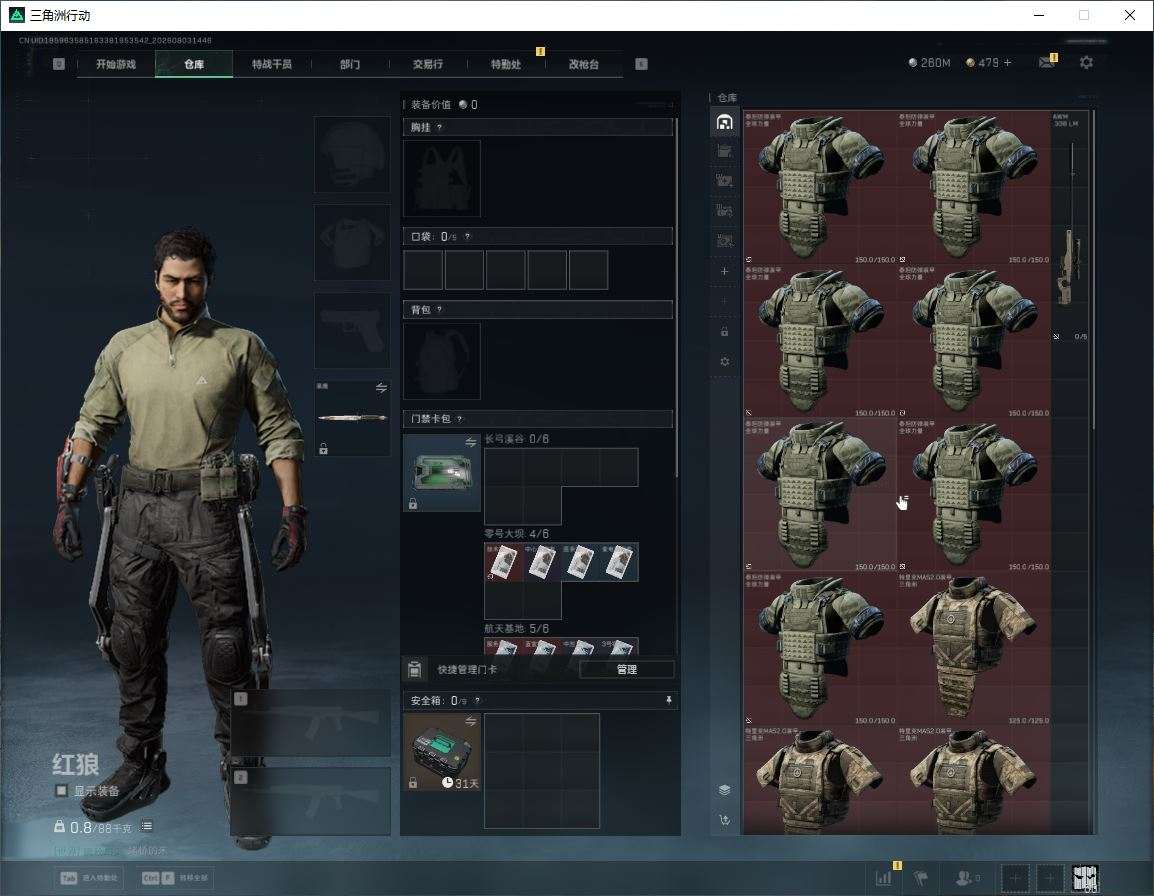Toggle the 显示装备 checkbox
1154x896 pixels.
coord(62,791)
